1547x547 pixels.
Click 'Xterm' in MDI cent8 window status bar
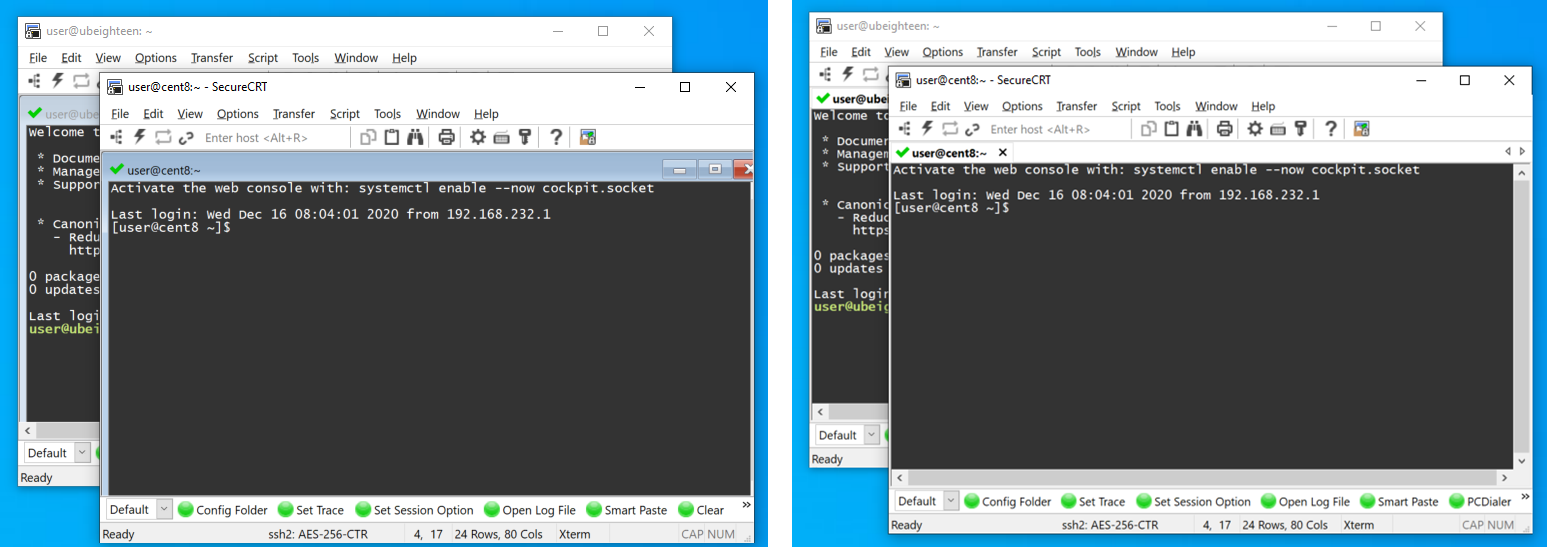pos(574,534)
